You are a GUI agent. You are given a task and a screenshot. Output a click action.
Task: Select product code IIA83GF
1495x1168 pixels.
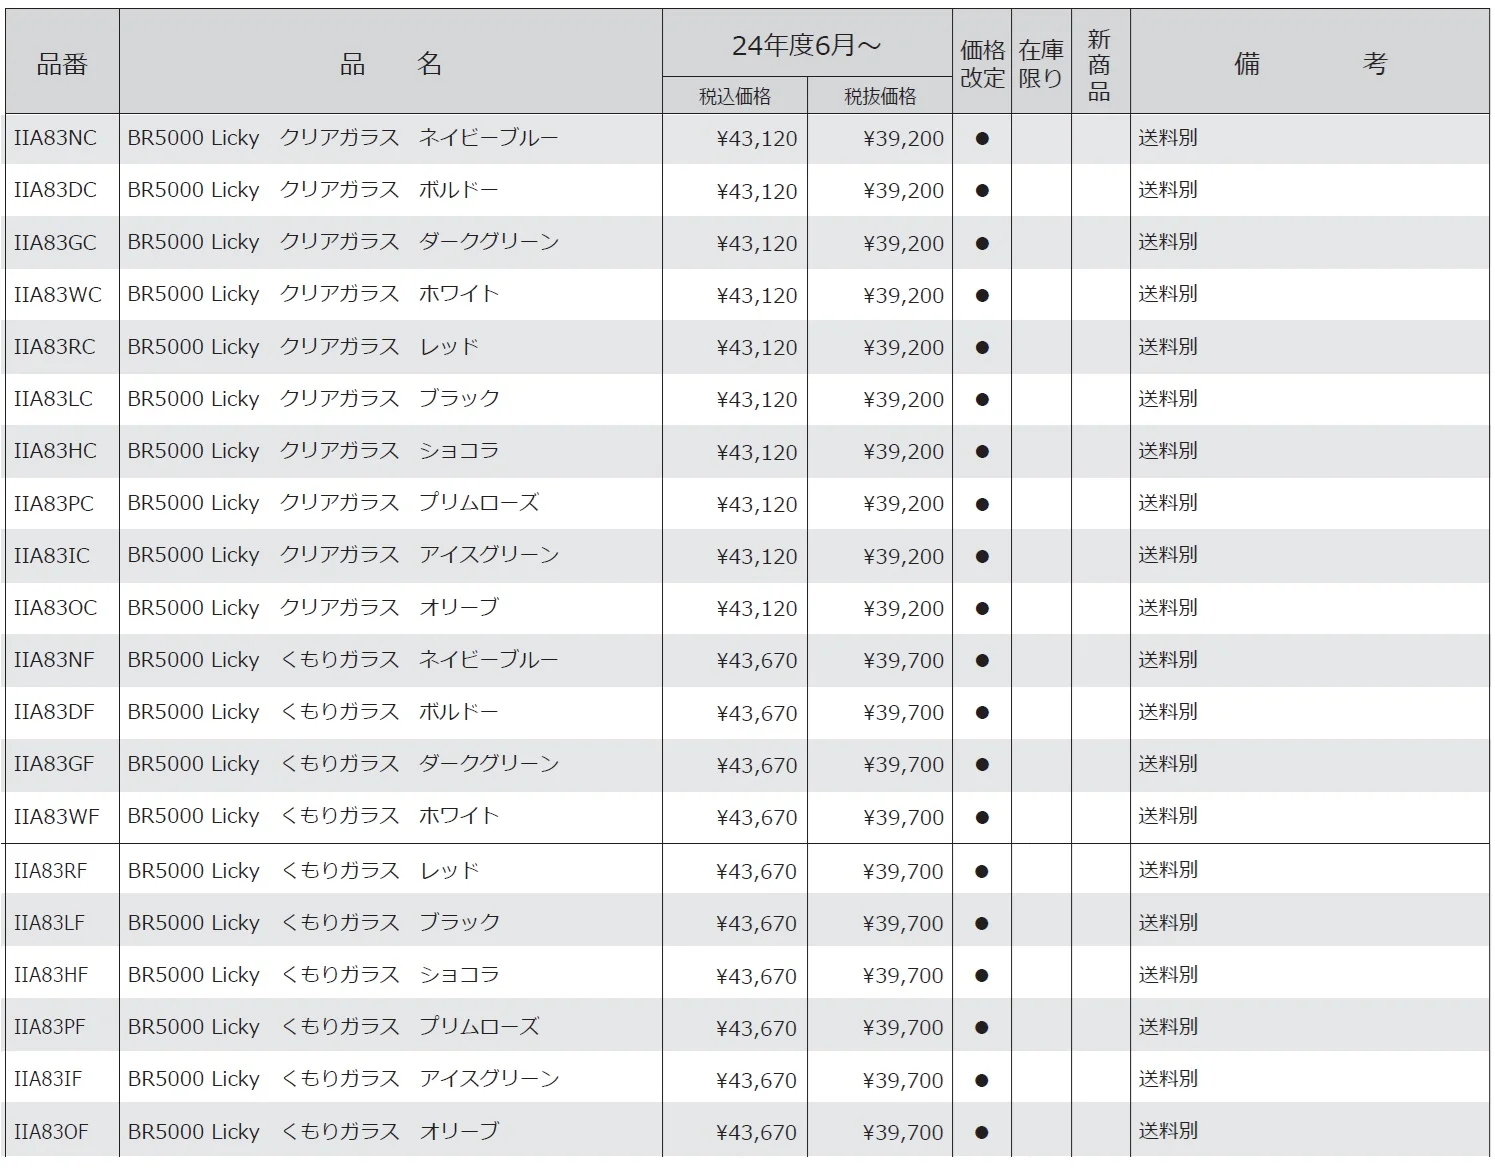pyautogui.click(x=54, y=764)
